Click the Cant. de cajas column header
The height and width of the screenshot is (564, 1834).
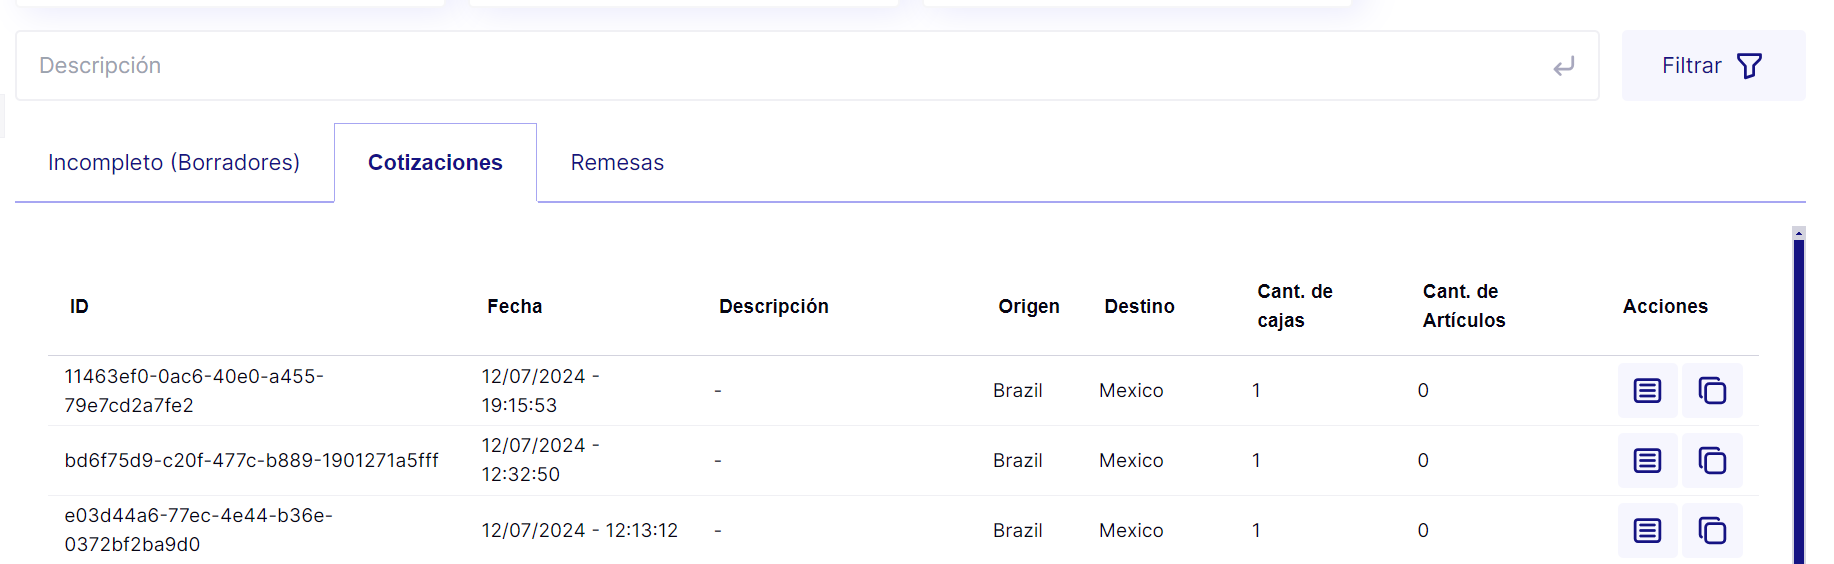point(1294,306)
